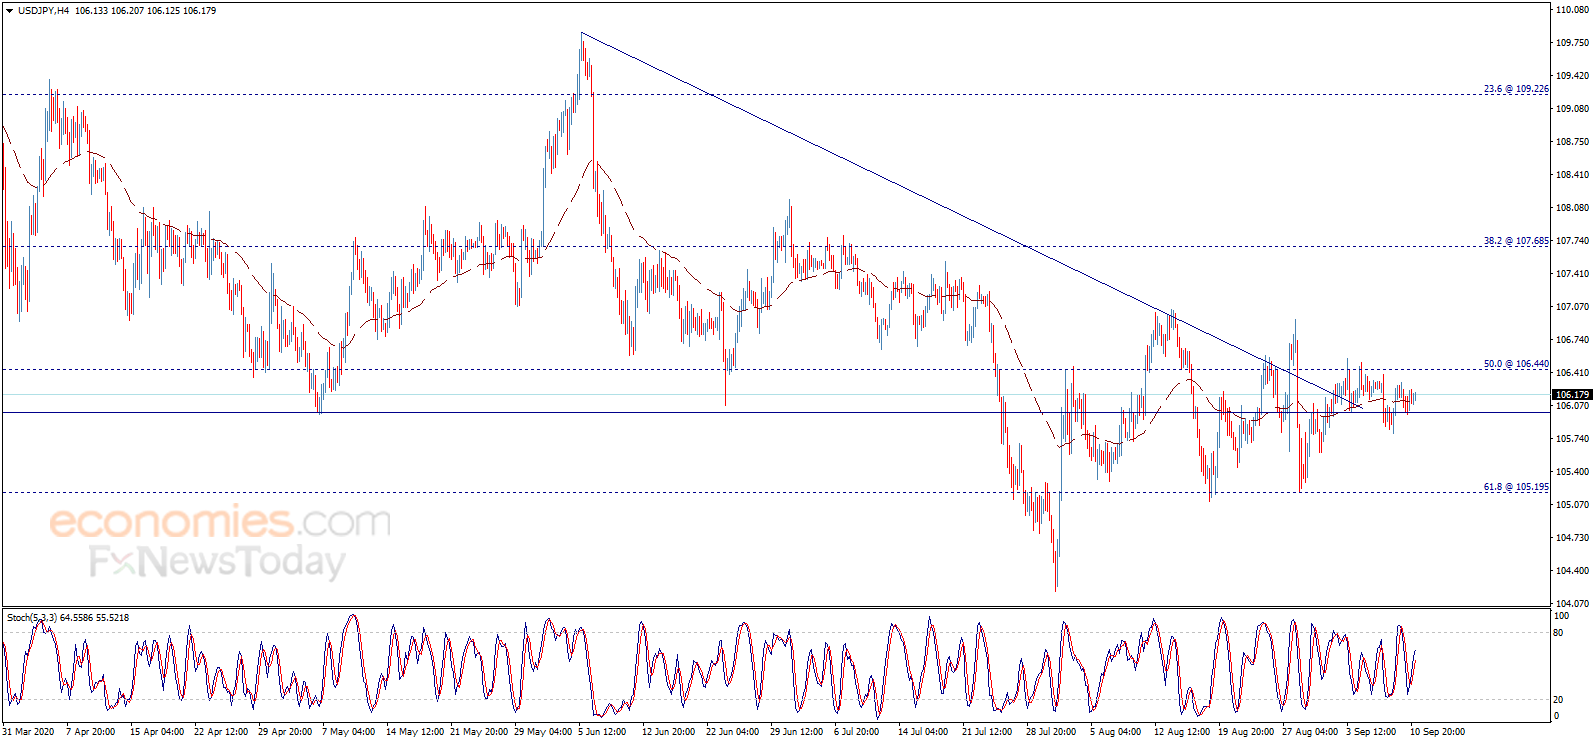Click the 110.080 price axis label

point(1573,10)
